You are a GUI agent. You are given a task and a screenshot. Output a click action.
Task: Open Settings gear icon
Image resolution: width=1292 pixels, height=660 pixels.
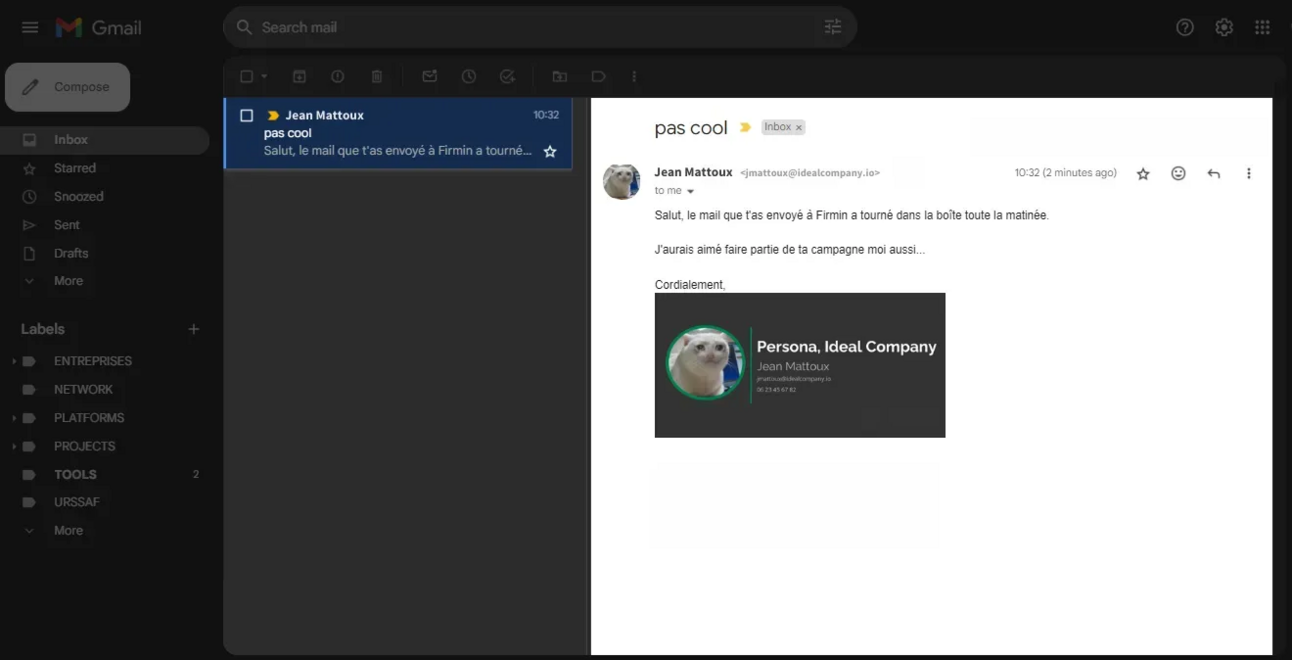(x=1224, y=27)
